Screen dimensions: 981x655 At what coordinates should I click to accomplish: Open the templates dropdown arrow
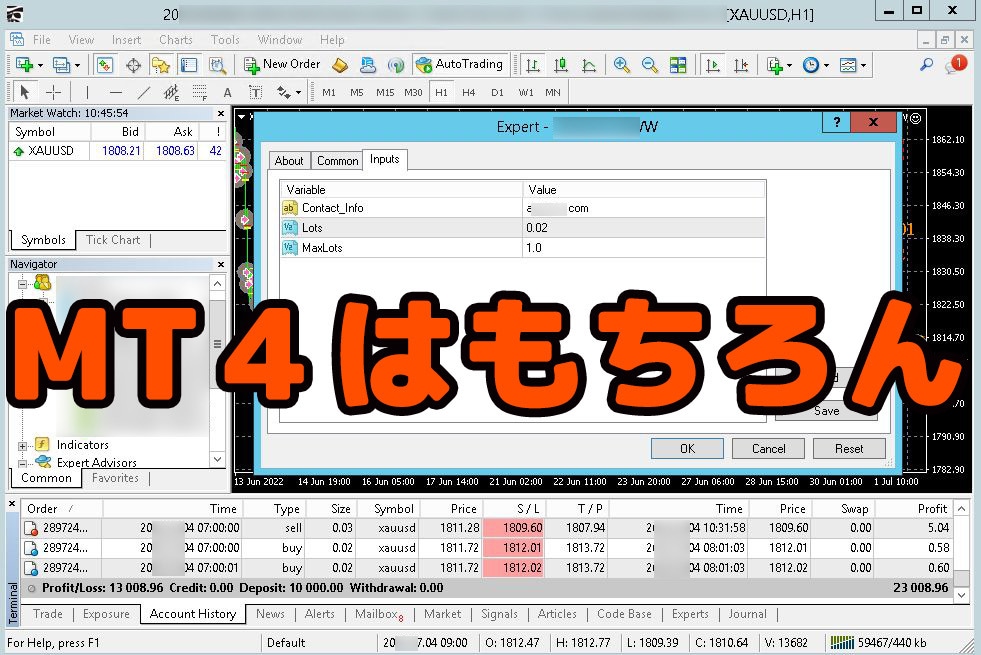point(863,65)
